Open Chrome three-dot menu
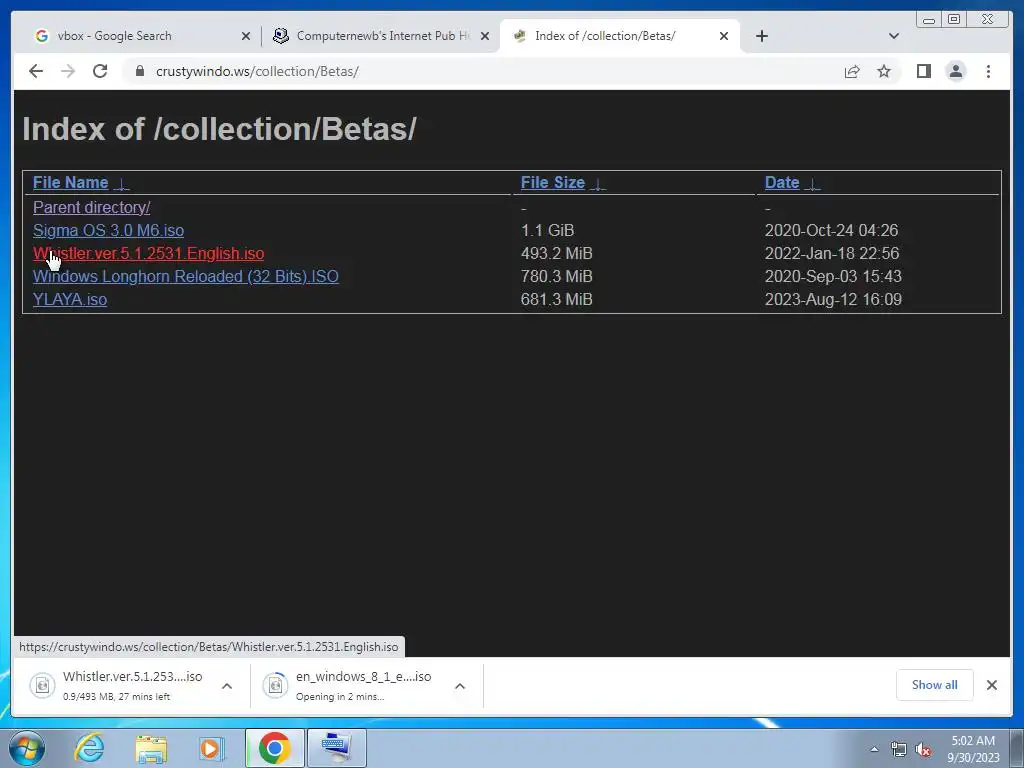Screen dimensions: 1024x768 (988, 71)
